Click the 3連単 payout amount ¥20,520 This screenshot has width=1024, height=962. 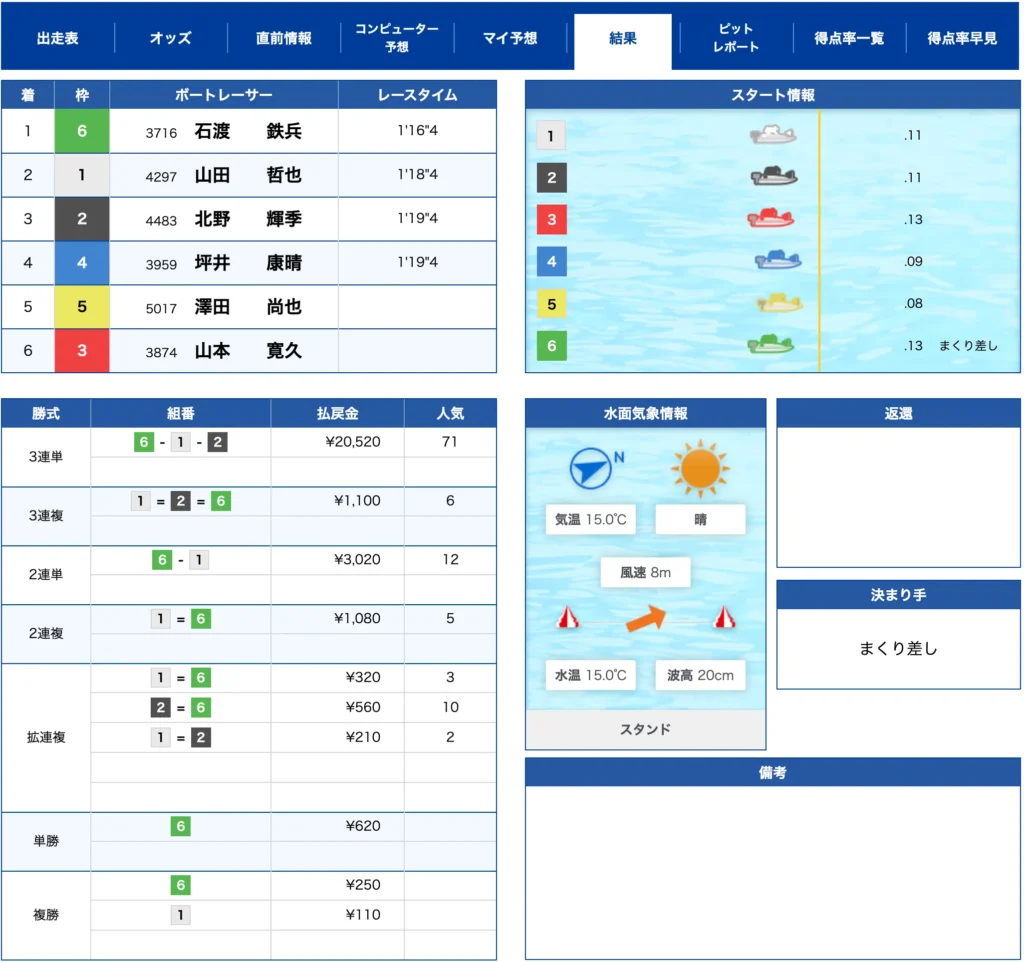click(357, 442)
